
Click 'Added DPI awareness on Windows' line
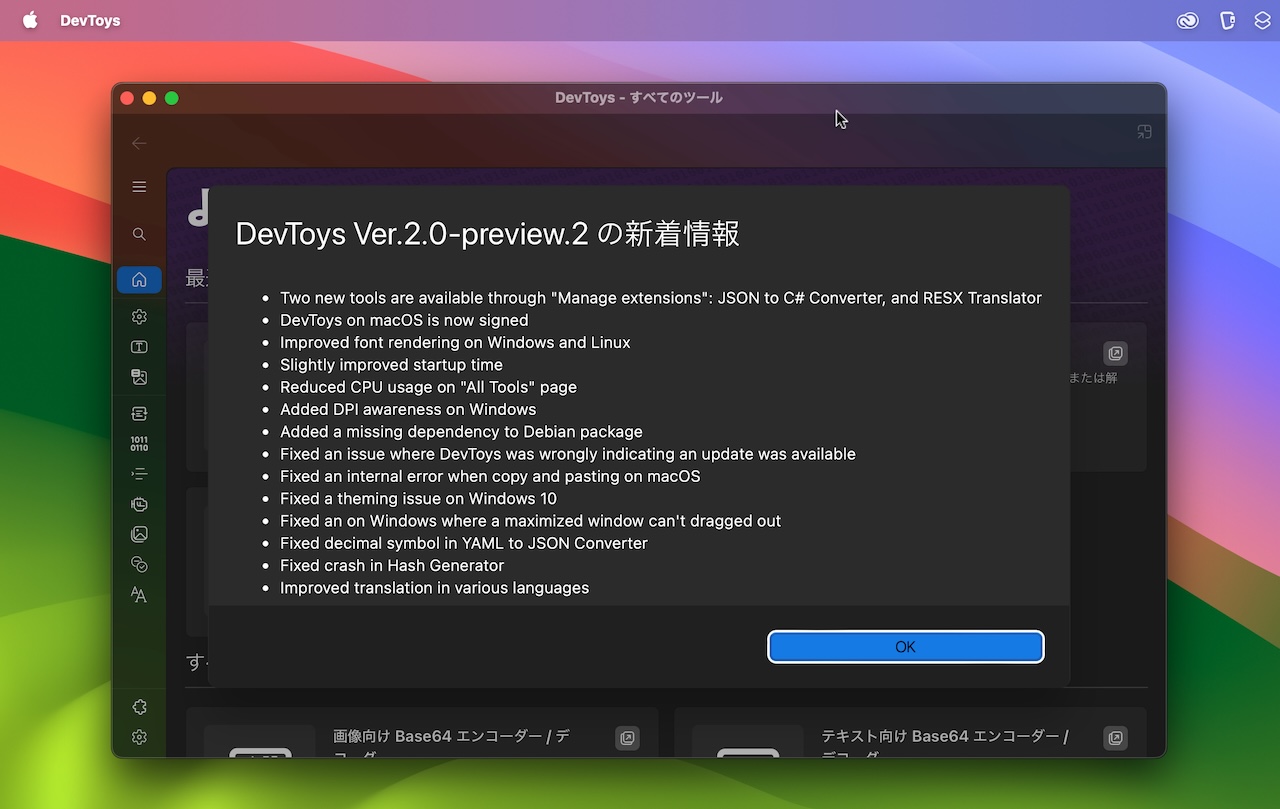[x=408, y=409]
